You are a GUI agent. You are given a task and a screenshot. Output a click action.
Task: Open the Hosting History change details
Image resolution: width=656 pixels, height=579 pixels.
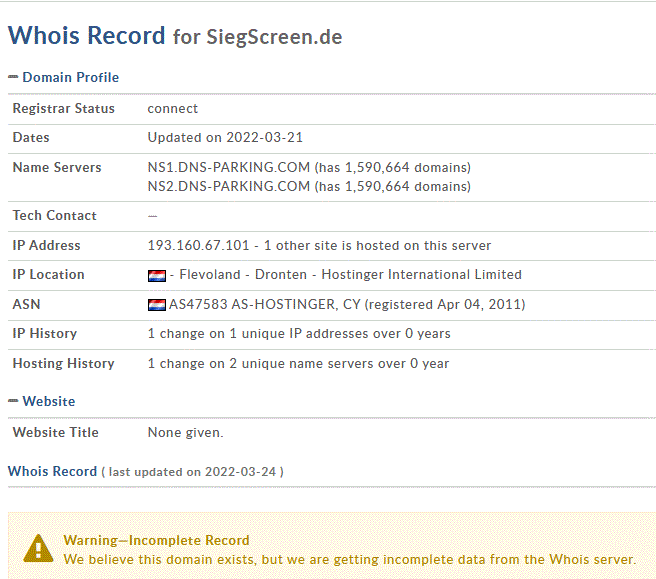point(298,363)
